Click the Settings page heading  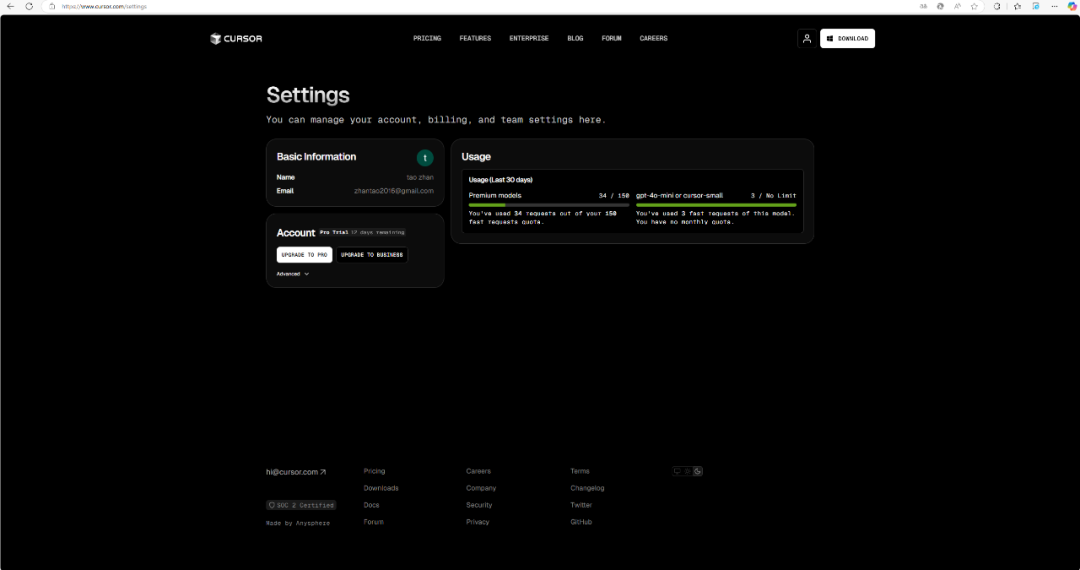click(308, 95)
